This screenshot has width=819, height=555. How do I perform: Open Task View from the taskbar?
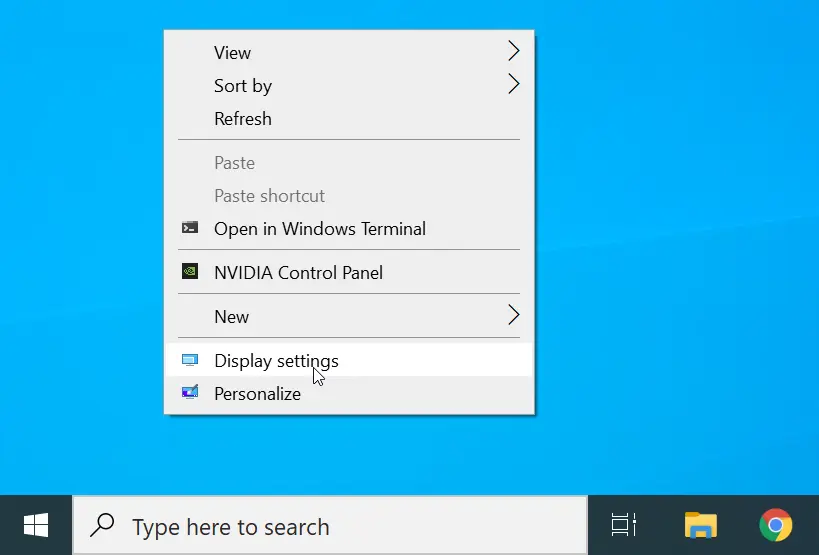pos(624,525)
